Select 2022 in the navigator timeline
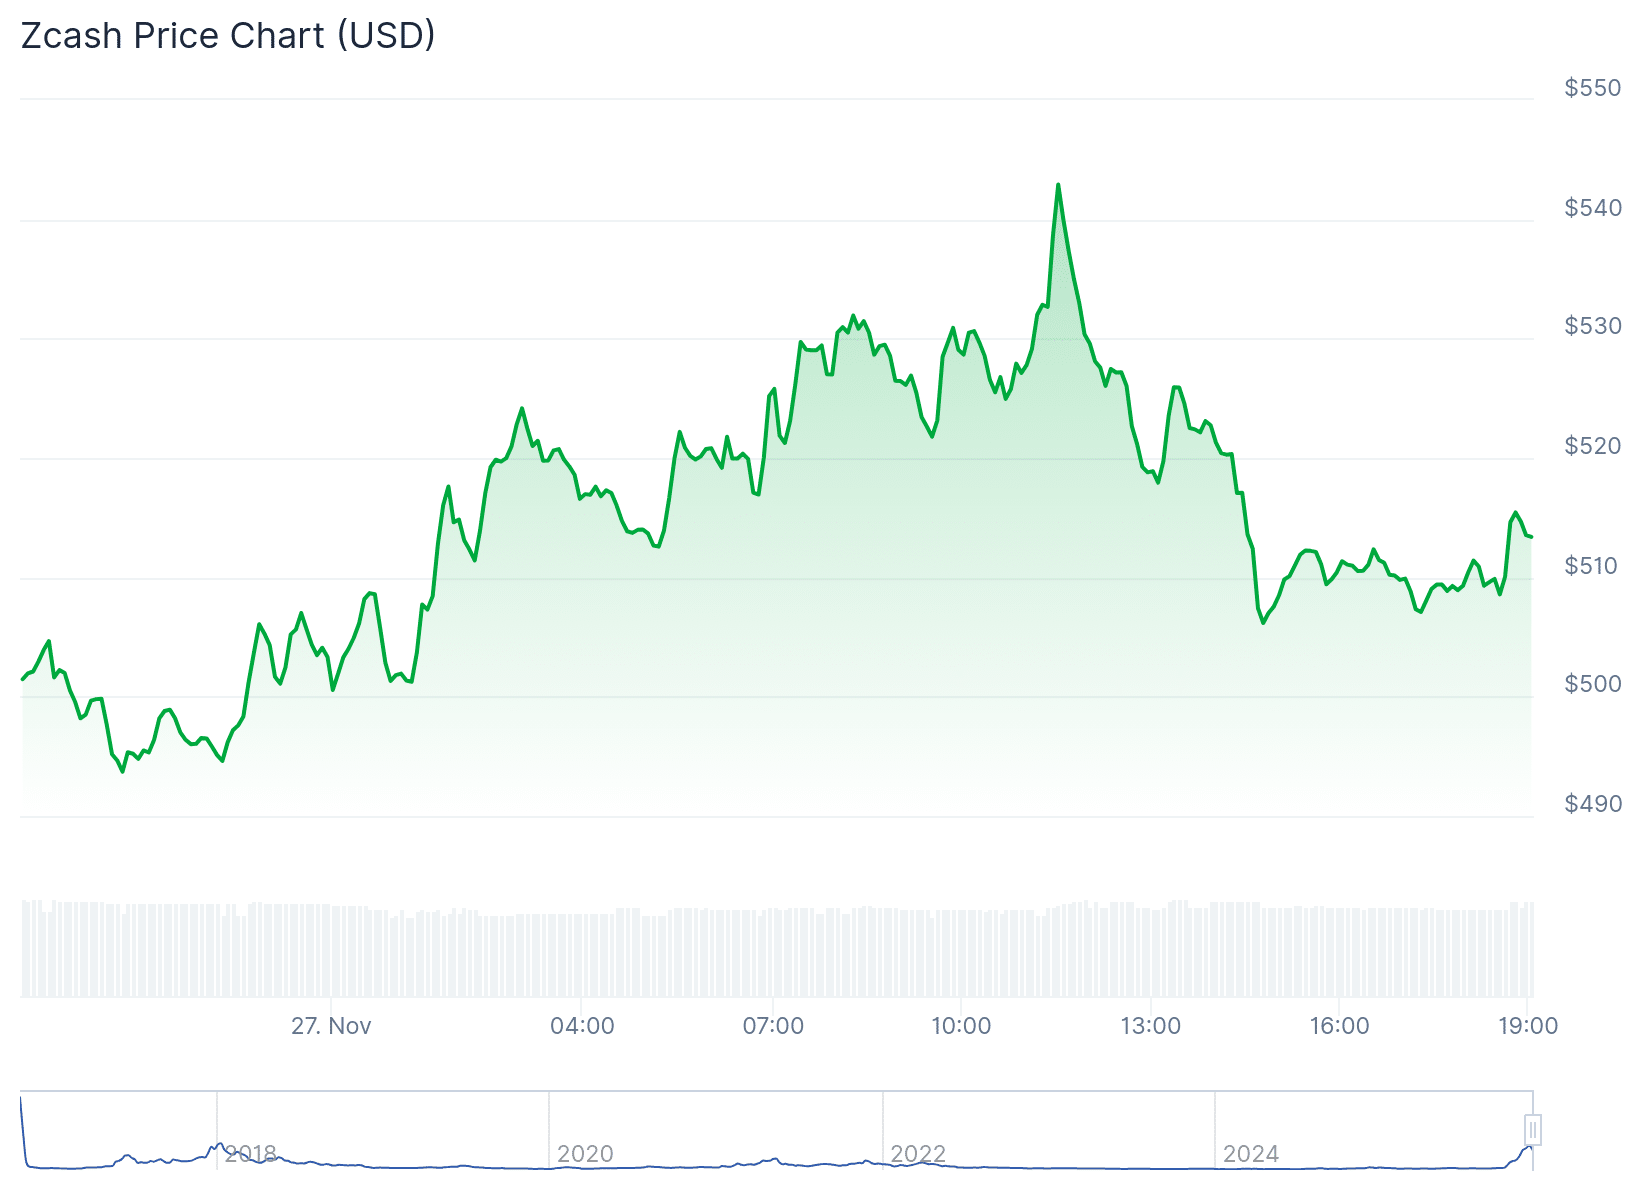1644x1200 pixels. coord(918,1154)
